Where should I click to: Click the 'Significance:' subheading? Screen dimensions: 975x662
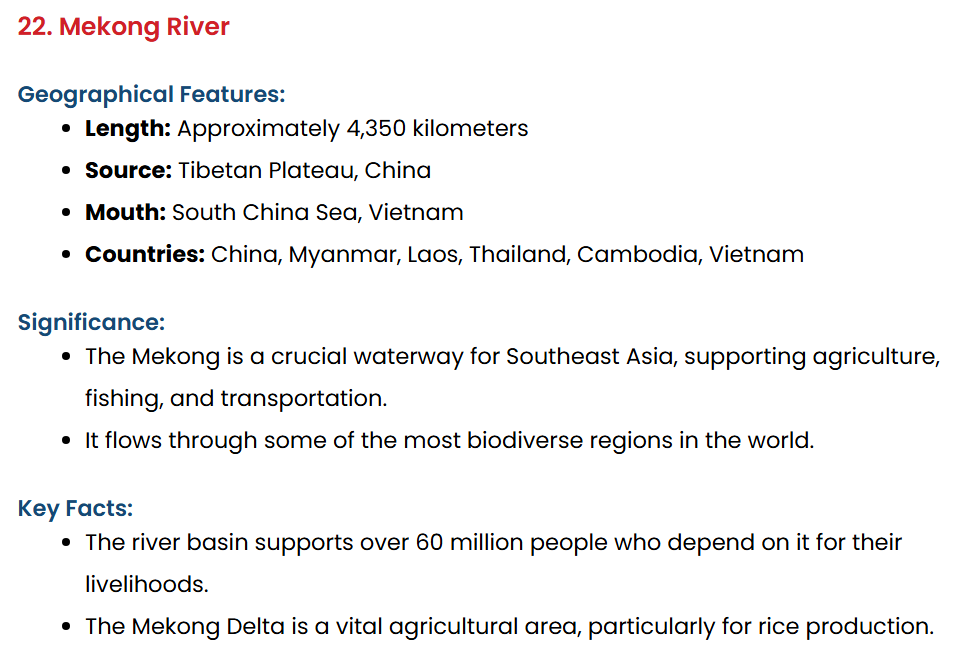point(91,323)
